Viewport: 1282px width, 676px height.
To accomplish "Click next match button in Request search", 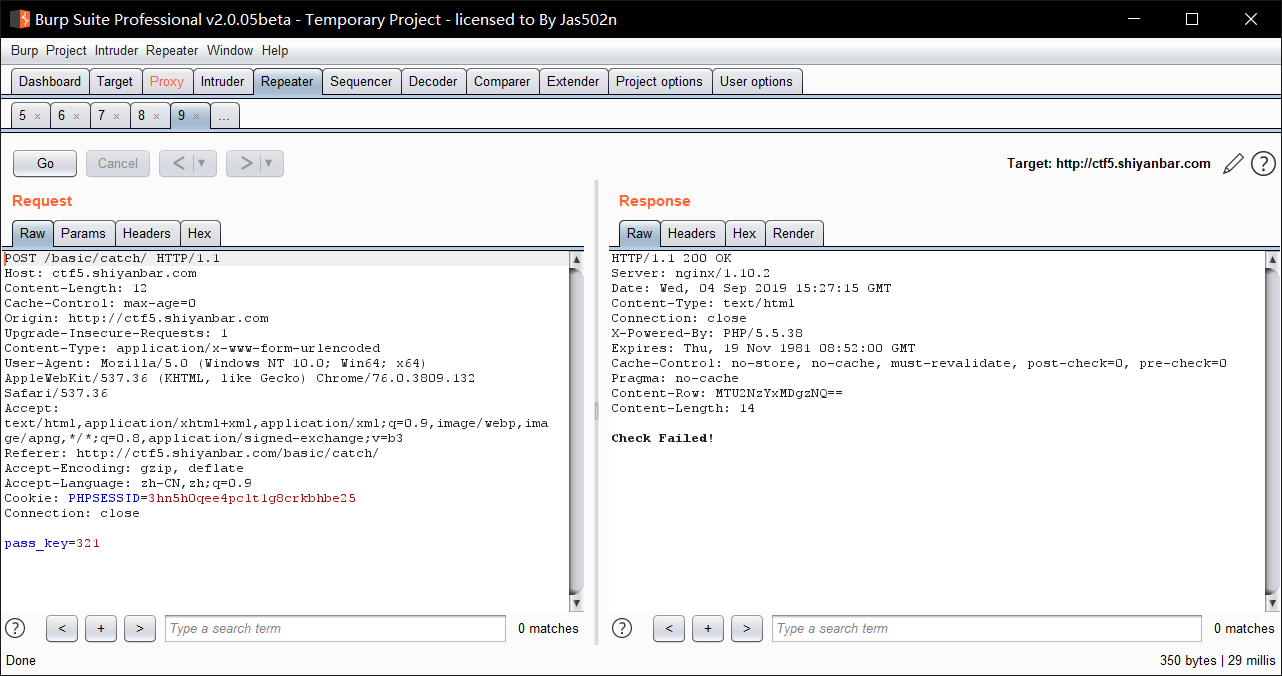I will tap(140, 628).
